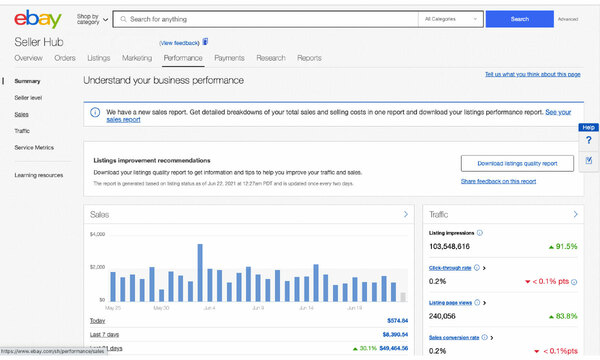The width and height of the screenshot is (600, 360).
Task: Click the View feedback document icon
Action: [205, 42]
